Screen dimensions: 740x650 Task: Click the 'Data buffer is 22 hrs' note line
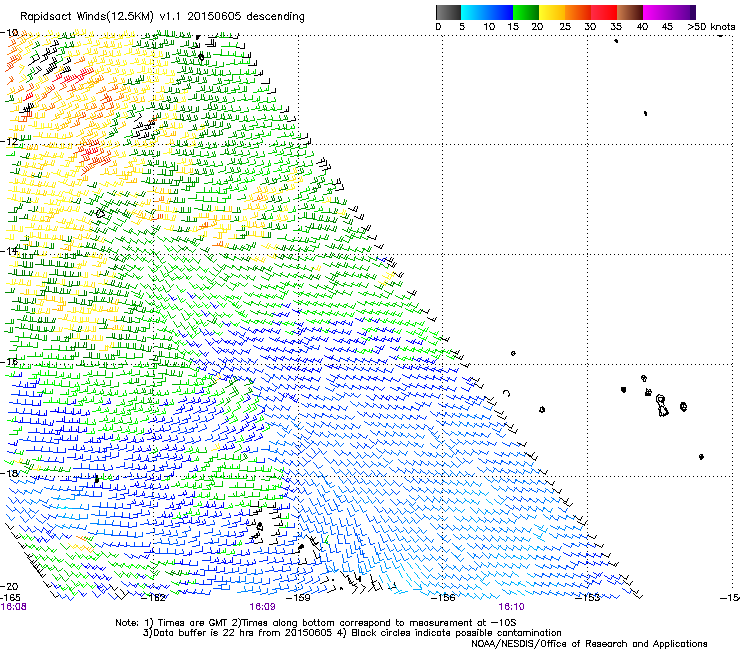coord(352,633)
